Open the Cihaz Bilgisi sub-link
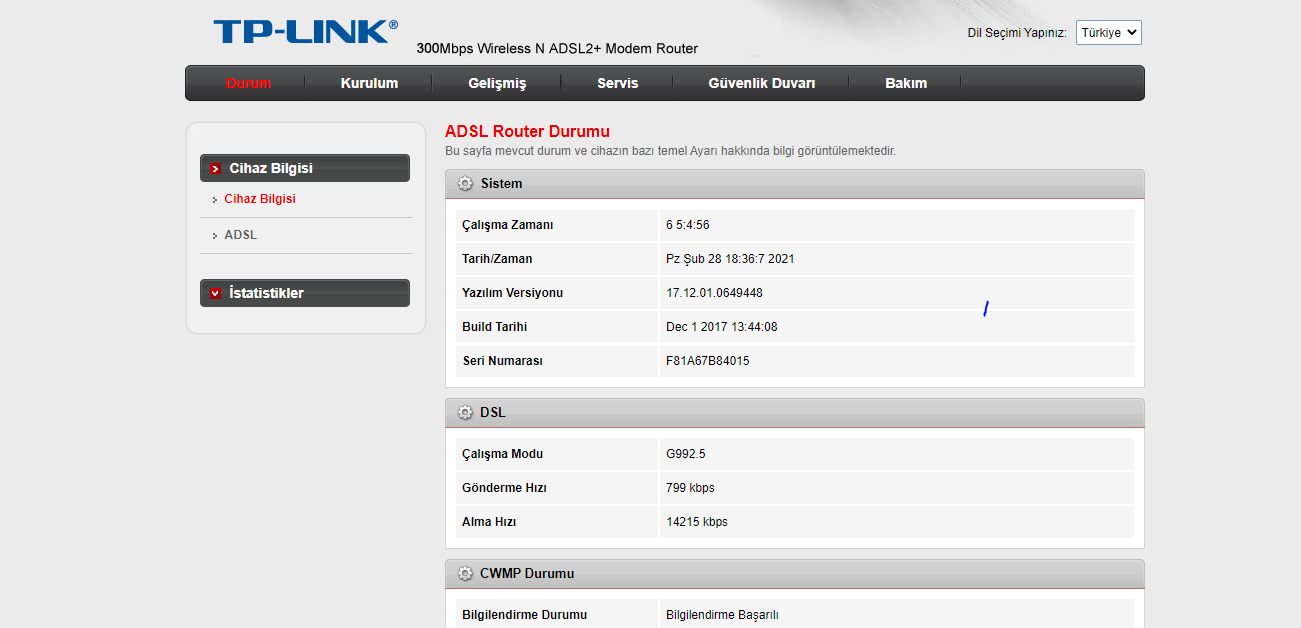1301x628 pixels. 260,199
